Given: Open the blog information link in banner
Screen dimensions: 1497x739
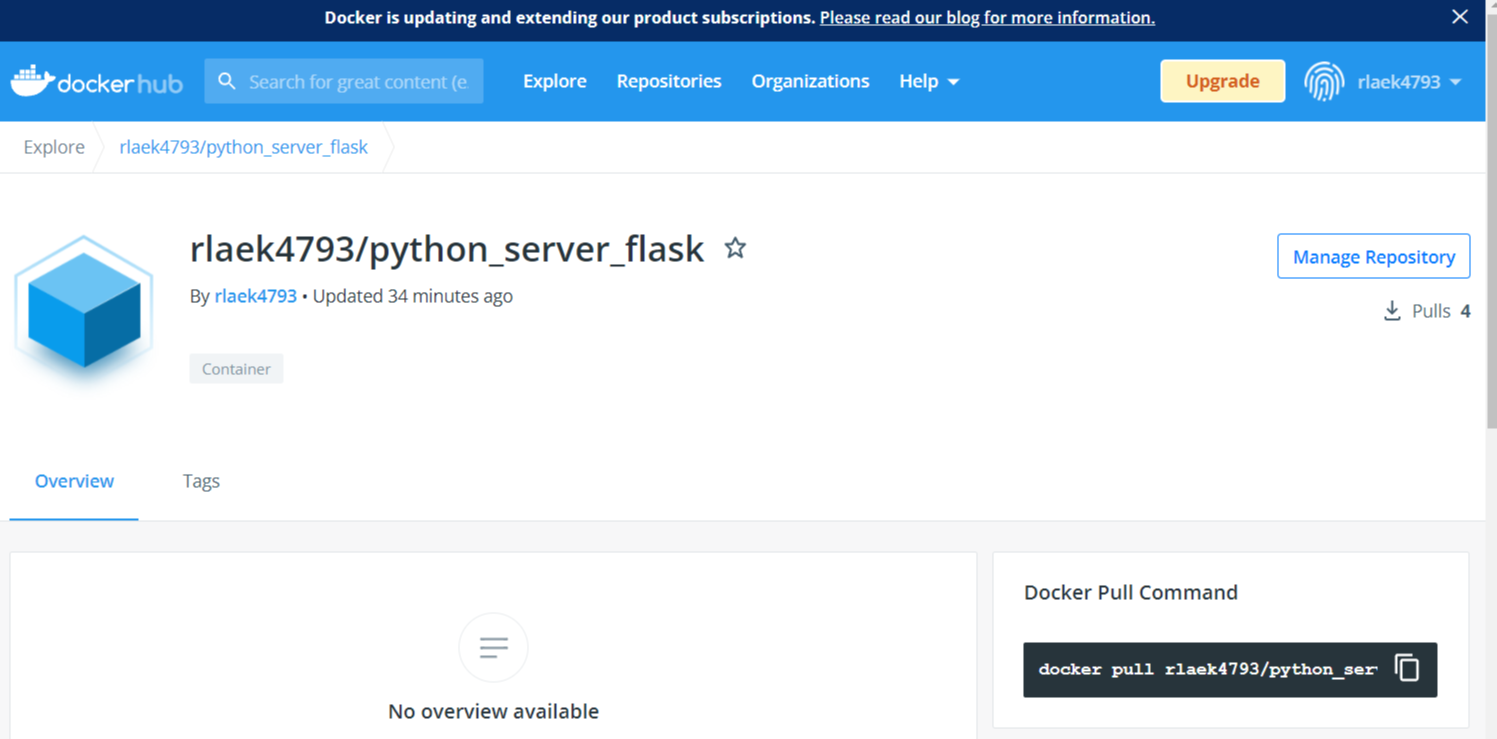Looking at the screenshot, I should (x=987, y=17).
